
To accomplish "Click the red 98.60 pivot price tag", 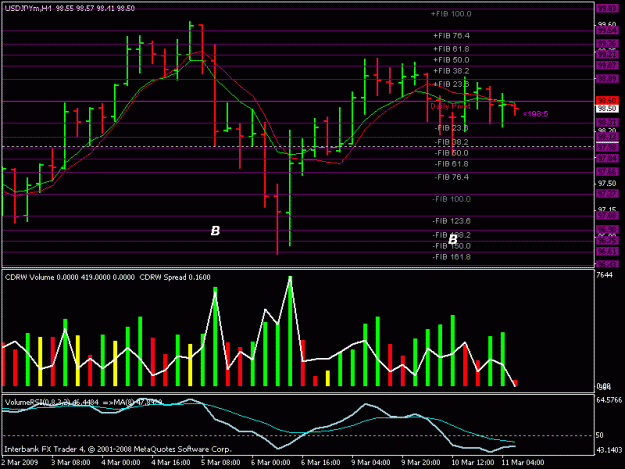I will click(x=607, y=100).
